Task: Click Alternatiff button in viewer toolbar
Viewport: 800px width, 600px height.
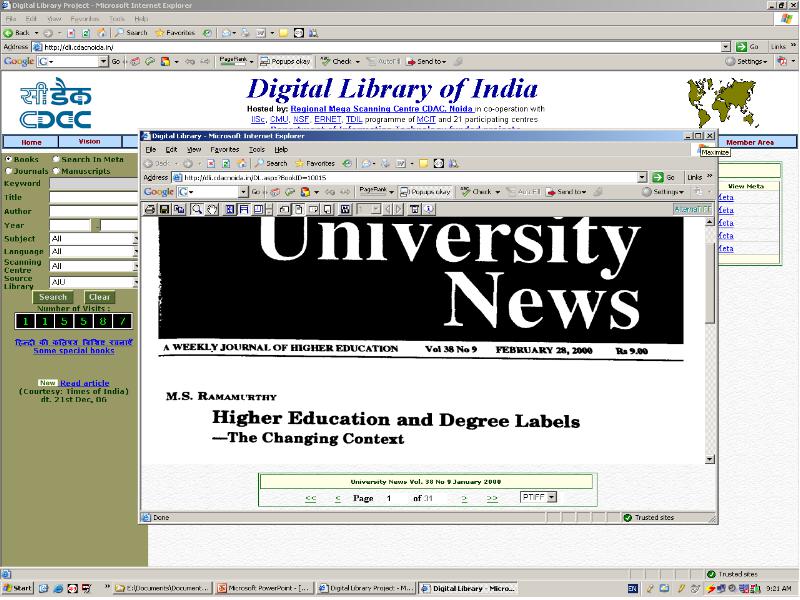Action: coord(692,210)
